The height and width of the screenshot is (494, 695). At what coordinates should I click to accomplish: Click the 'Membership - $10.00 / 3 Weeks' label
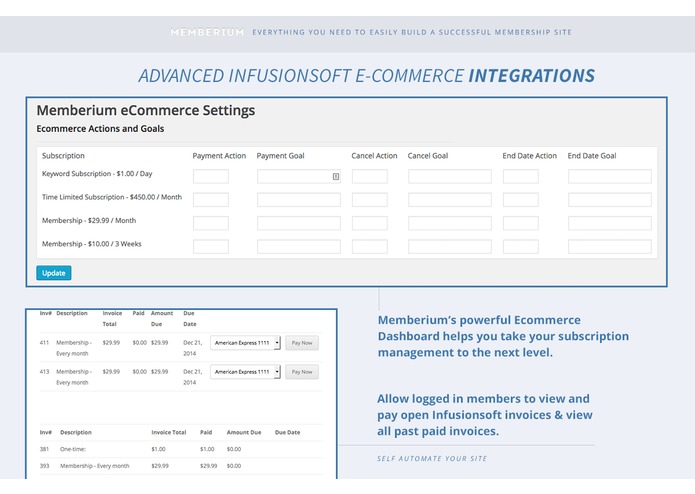(x=91, y=244)
